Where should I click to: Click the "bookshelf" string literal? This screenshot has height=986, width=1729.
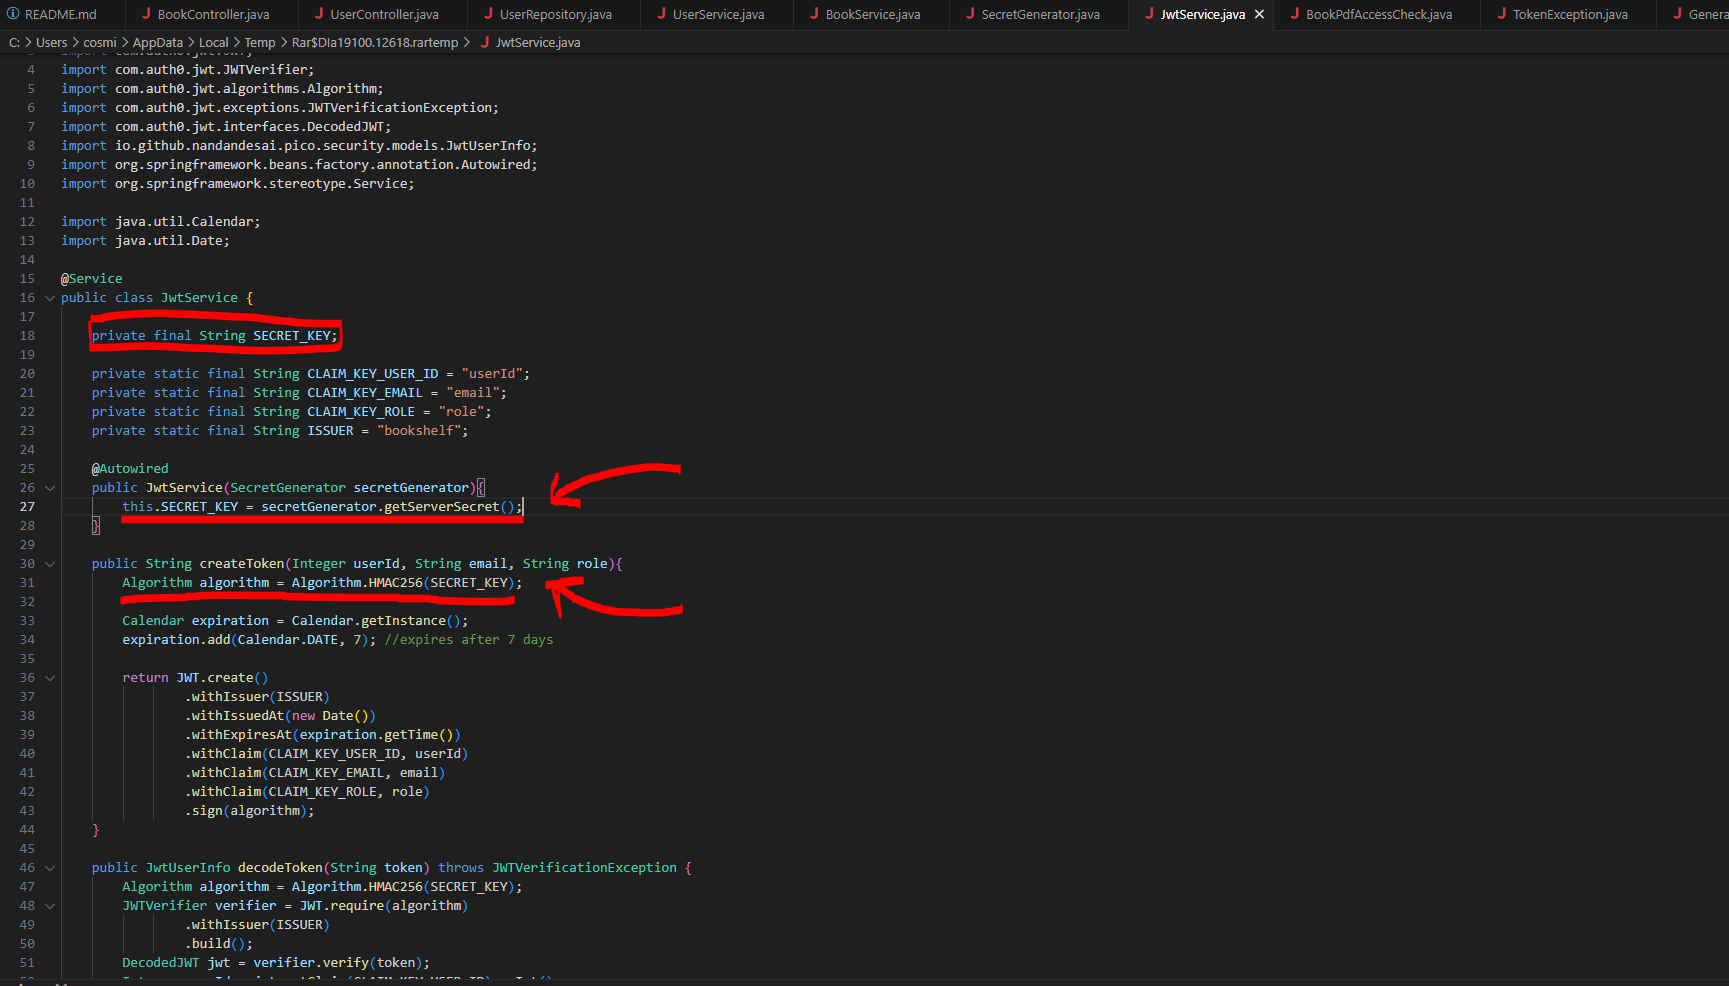click(x=419, y=431)
